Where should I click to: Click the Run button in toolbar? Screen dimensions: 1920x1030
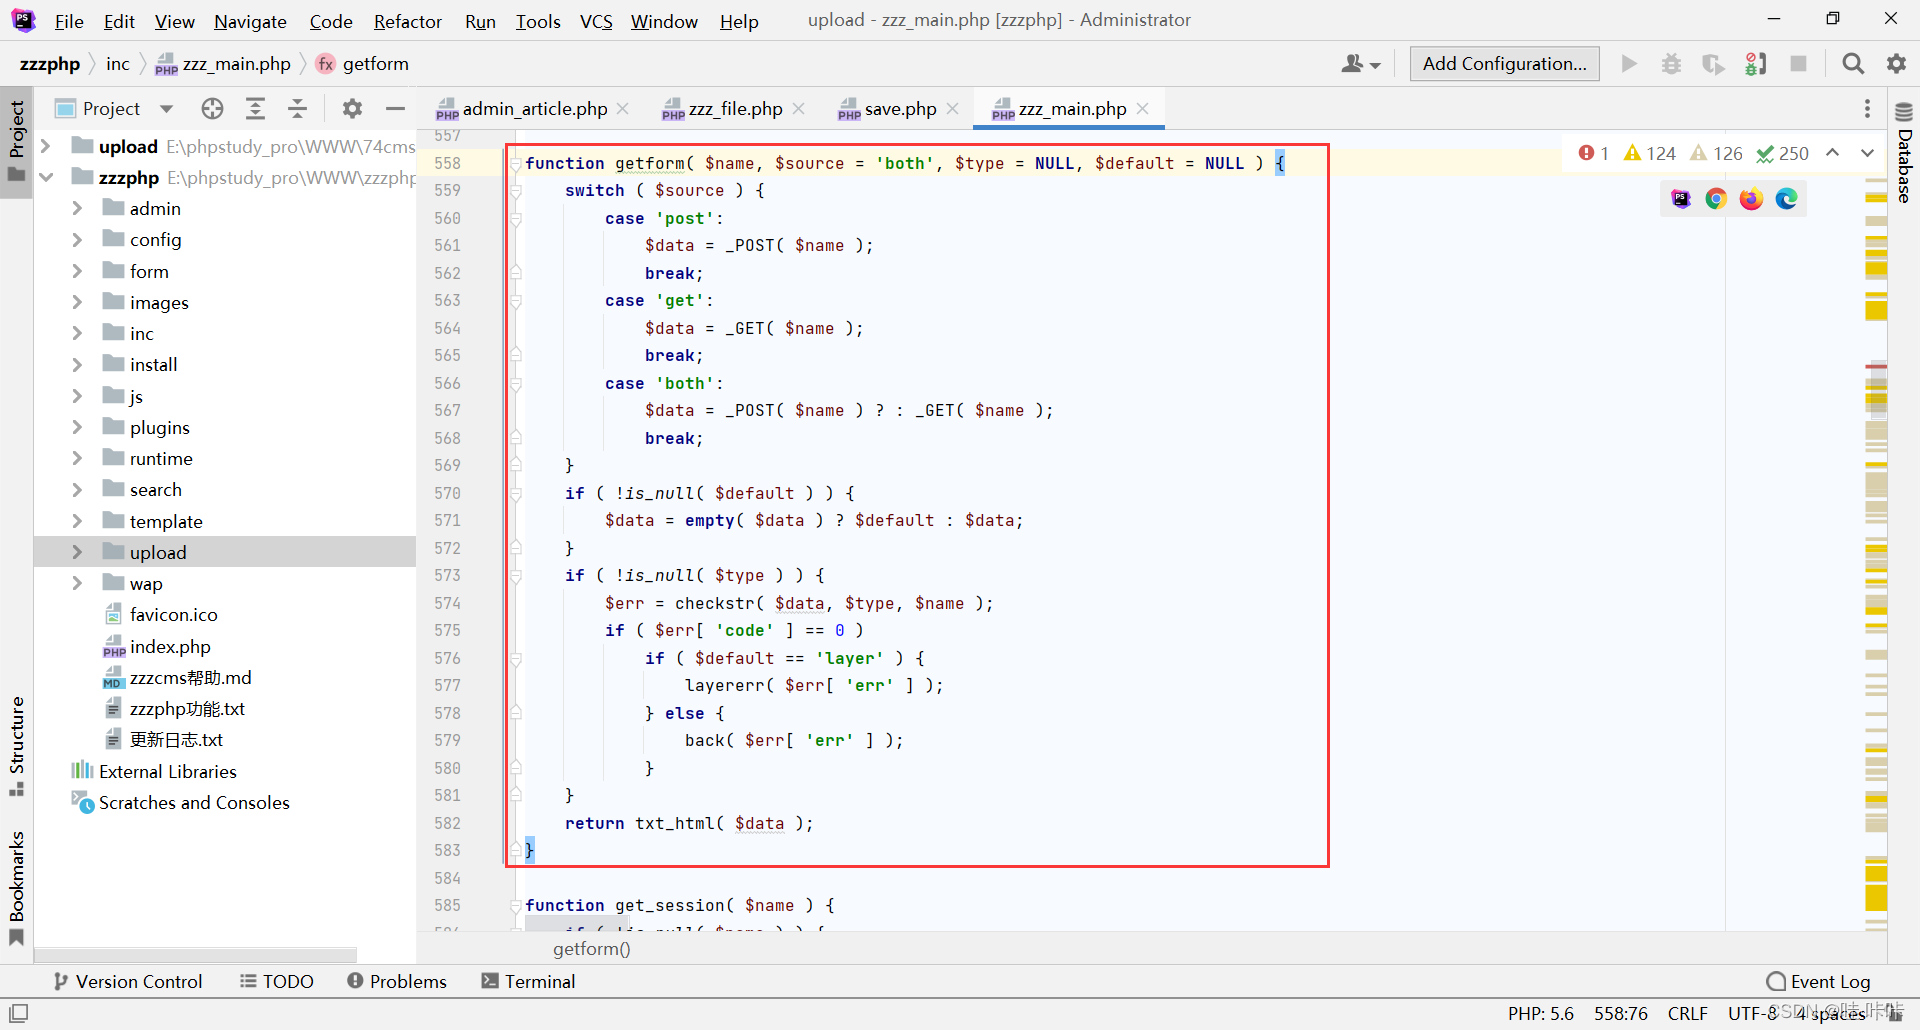click(x=1629, y=64)
